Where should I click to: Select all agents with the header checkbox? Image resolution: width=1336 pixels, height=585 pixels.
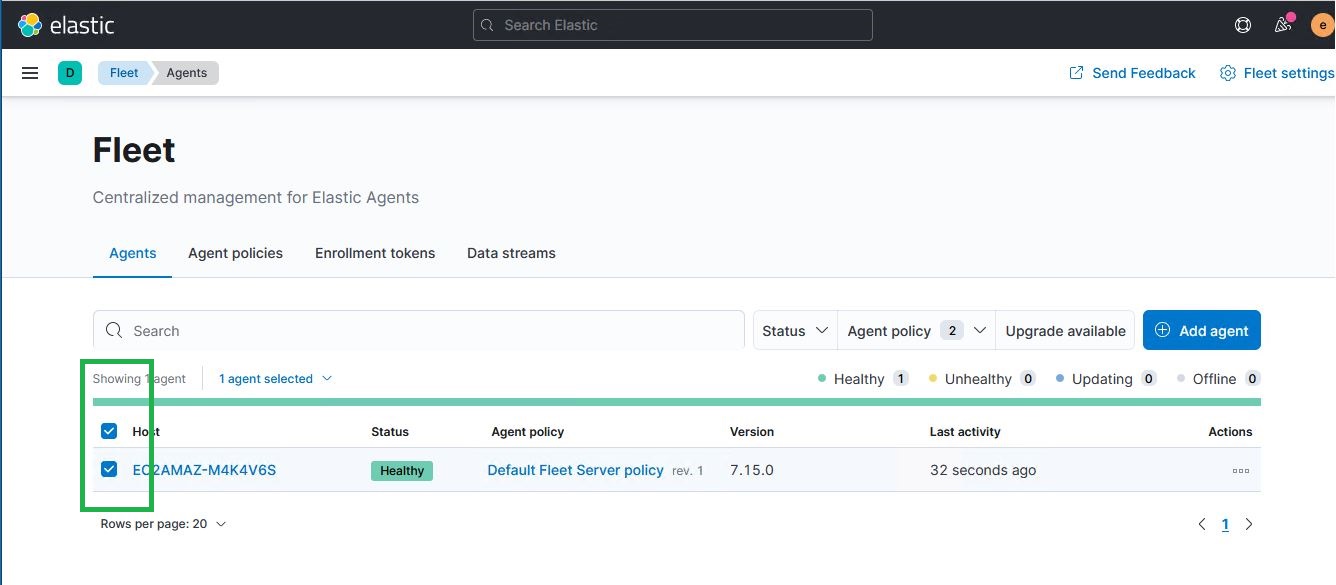(109, 431)
